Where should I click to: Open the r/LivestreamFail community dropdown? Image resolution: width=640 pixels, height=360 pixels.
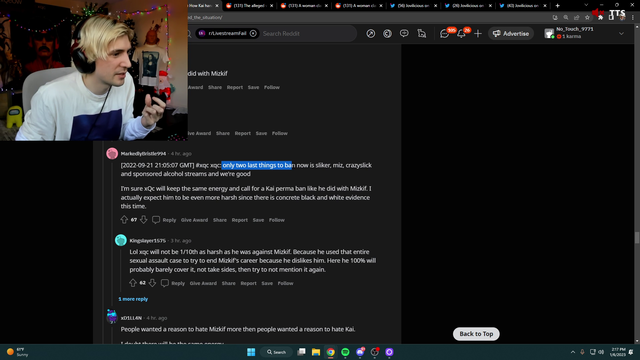click(x=227, y=33)
